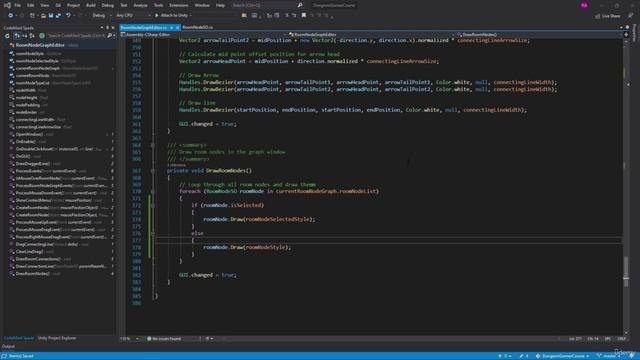Click the notifications bell in status bar
Image resolution: width=640 pixels, height=360 pixels.
[x=632, y=356]
